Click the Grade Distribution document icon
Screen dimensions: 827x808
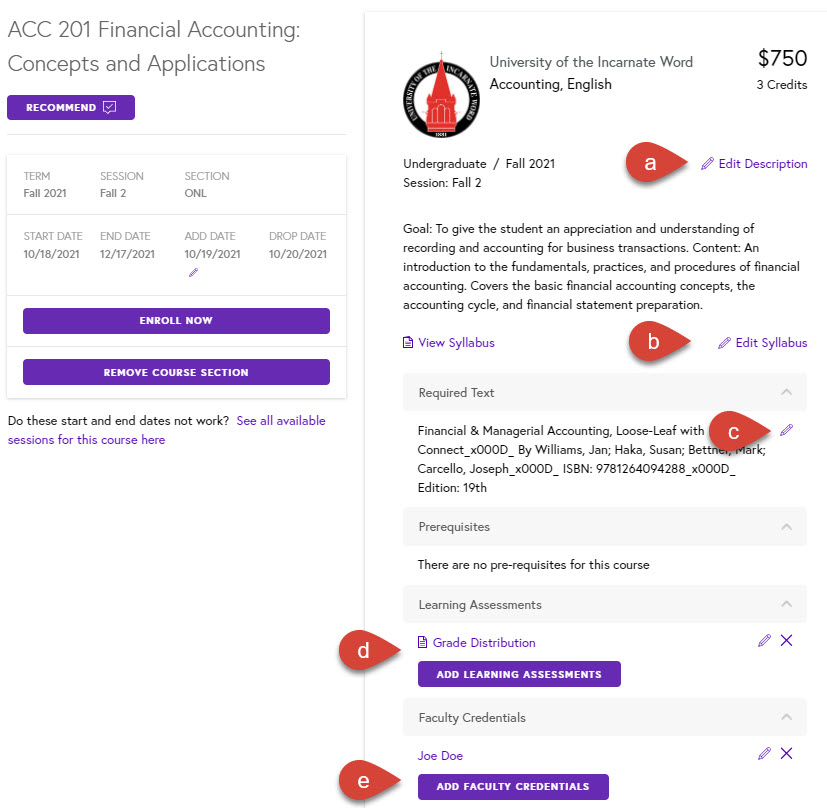pos(422,642)
